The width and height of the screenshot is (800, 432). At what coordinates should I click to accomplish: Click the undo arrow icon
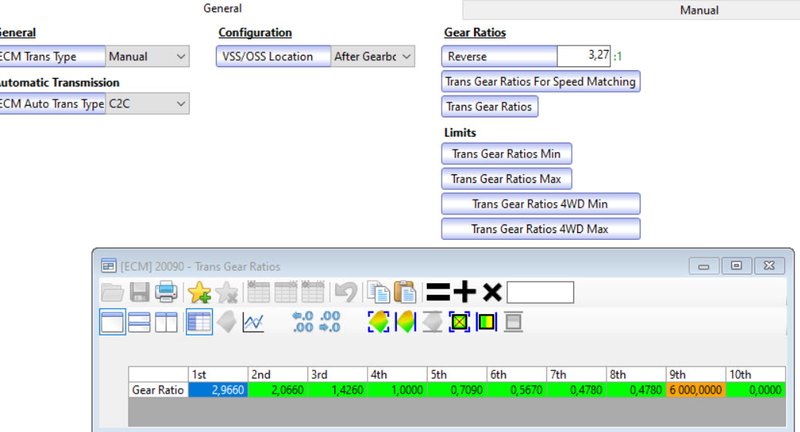(346, 292)
